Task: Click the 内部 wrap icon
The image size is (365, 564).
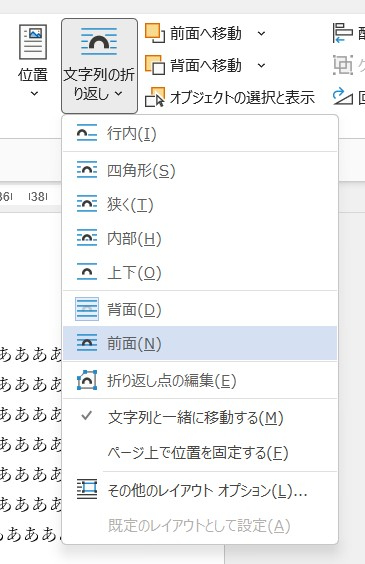Action: pos(87,238)
